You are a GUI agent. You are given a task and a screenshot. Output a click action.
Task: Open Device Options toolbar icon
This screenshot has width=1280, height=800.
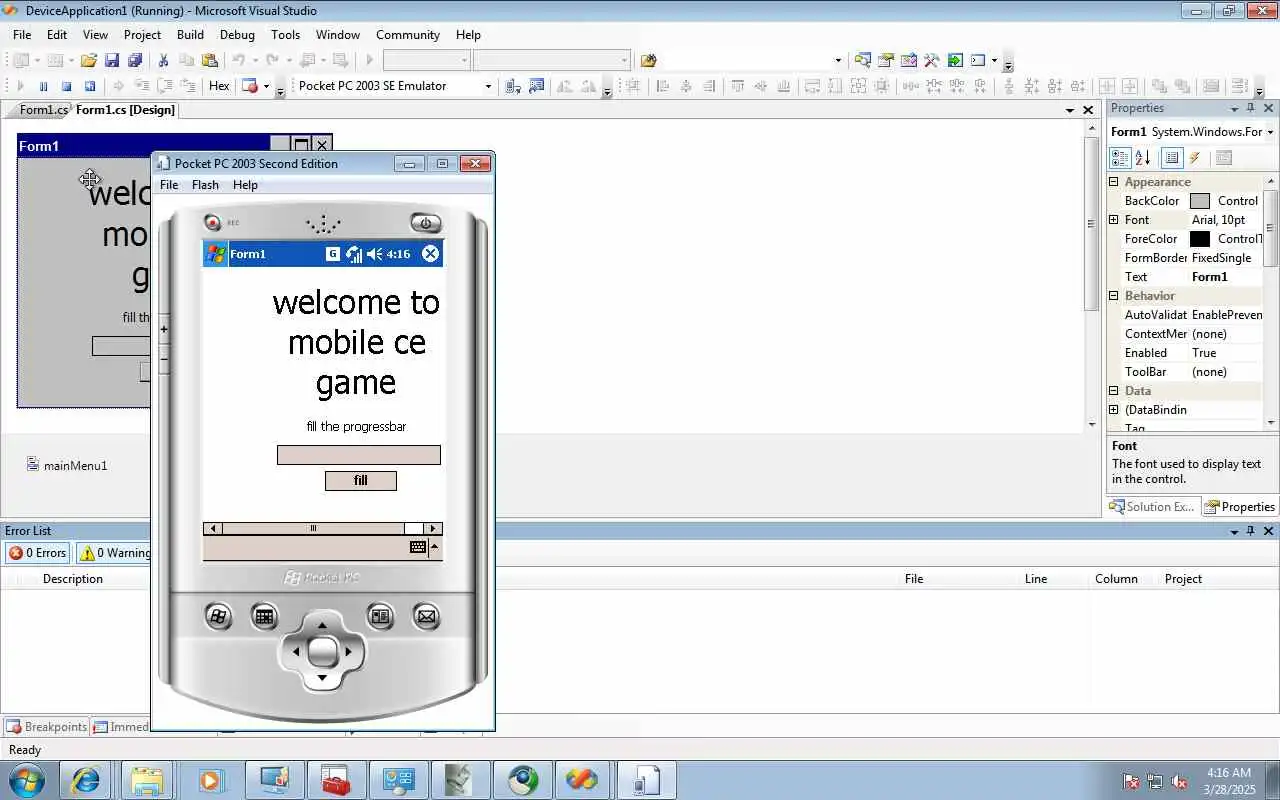pos(536,86)
